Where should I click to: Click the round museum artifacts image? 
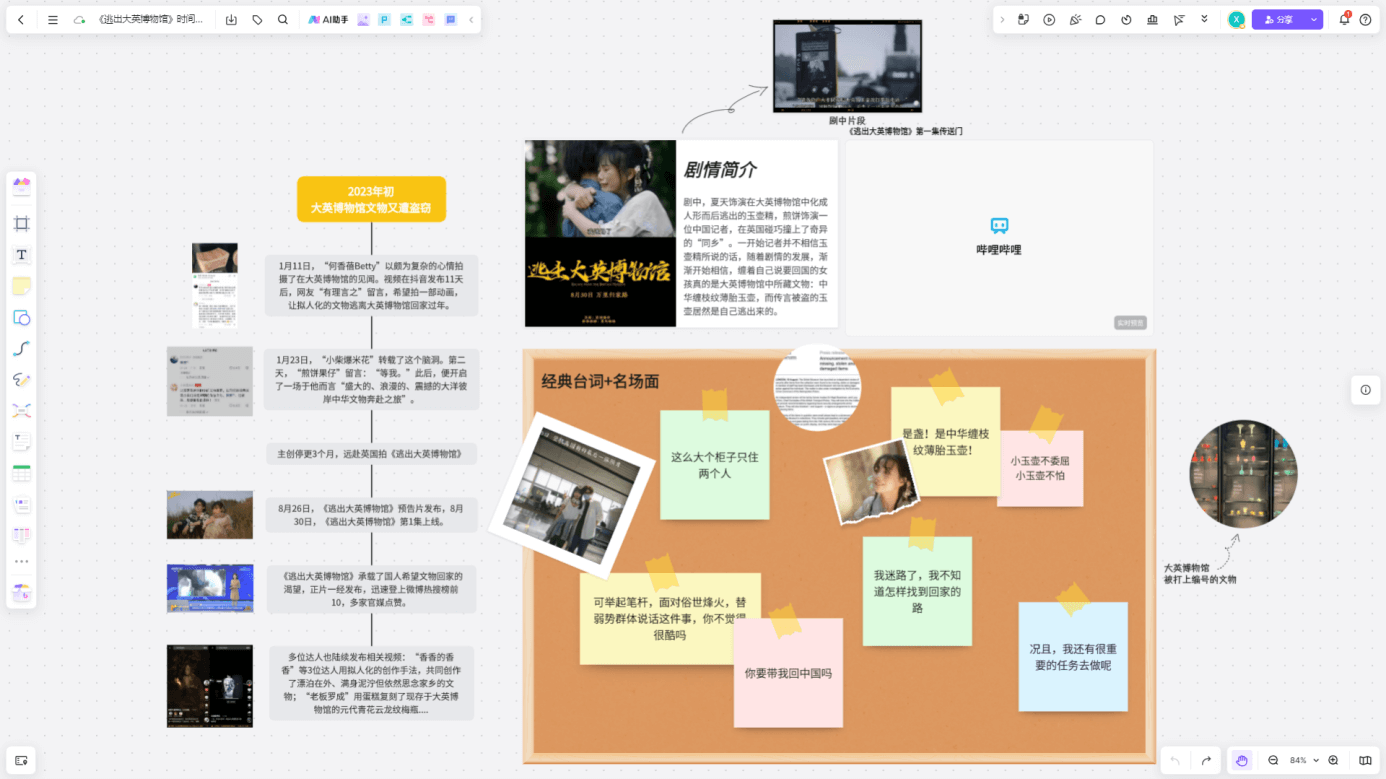pos(1243,474)
